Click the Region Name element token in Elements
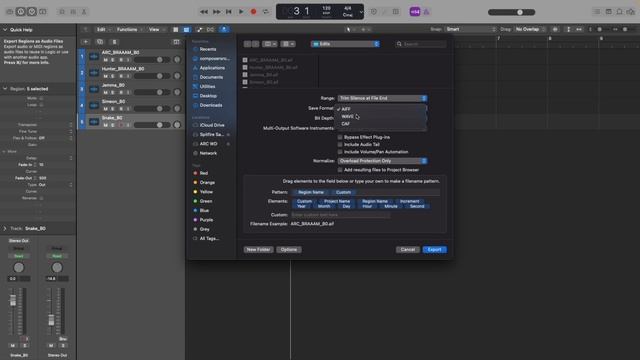The image size is (640, 360). click(x=375, y=201)
